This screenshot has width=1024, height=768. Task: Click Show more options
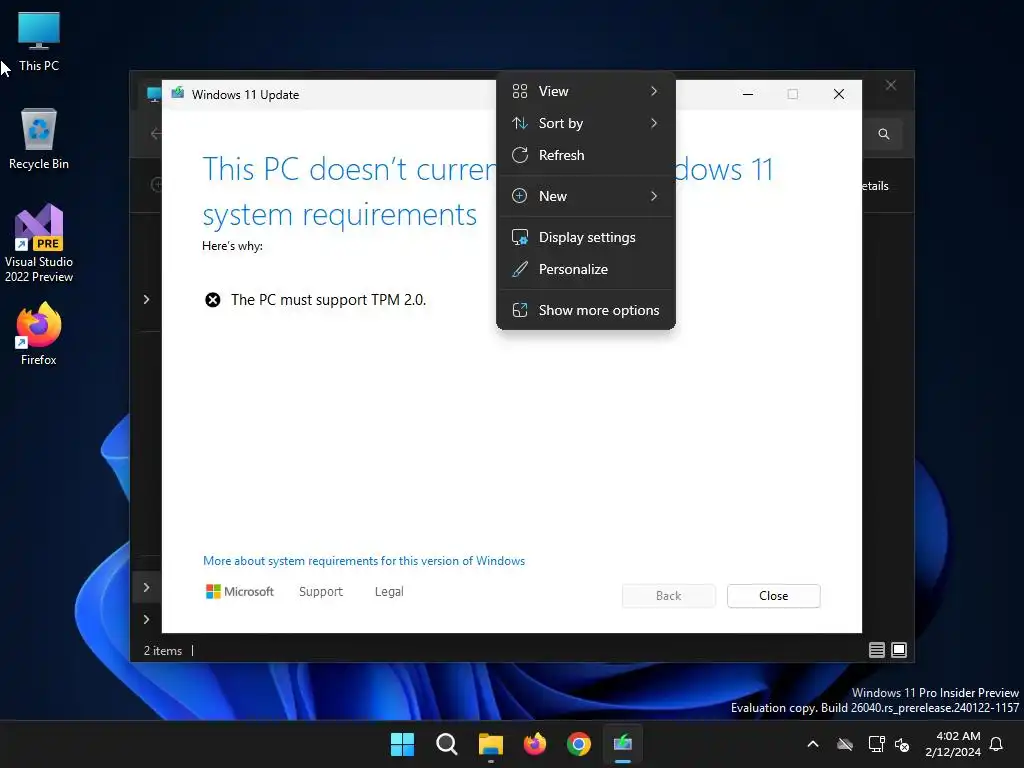point(586,310)
